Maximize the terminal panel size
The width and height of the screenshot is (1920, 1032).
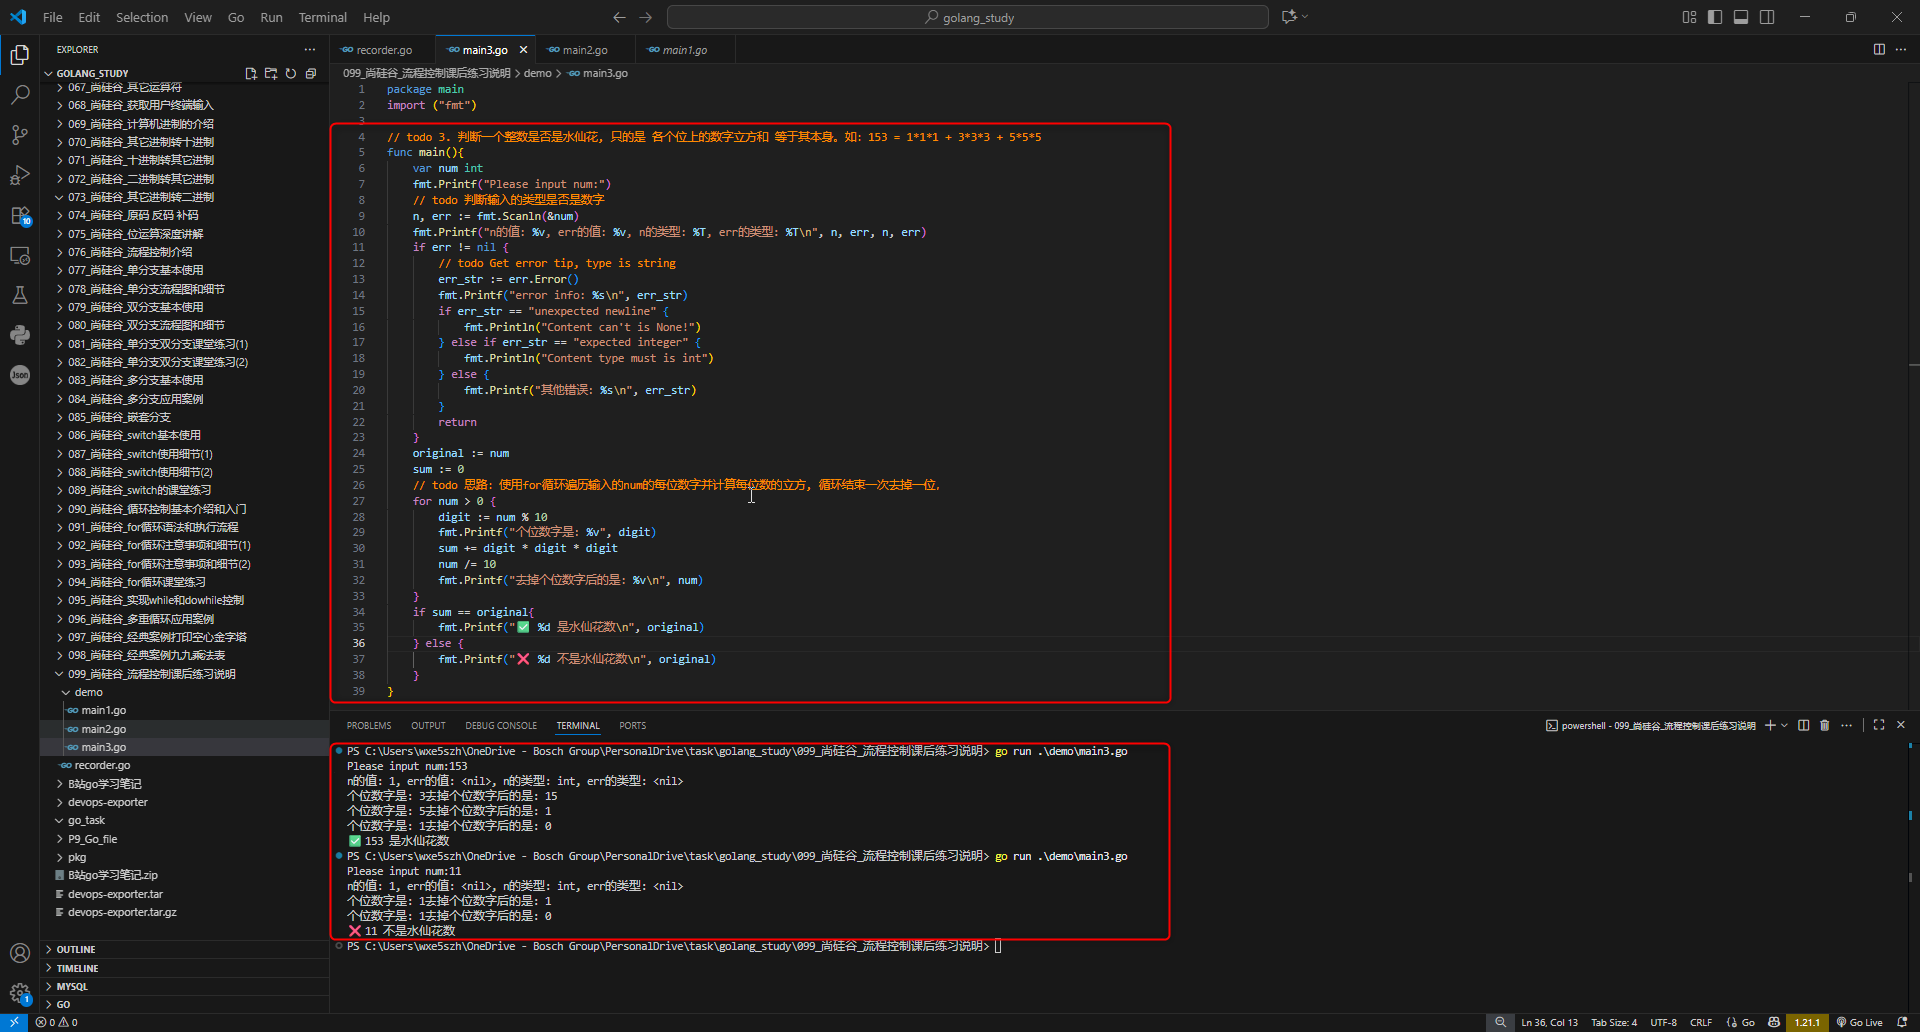tap(1879, 725)
